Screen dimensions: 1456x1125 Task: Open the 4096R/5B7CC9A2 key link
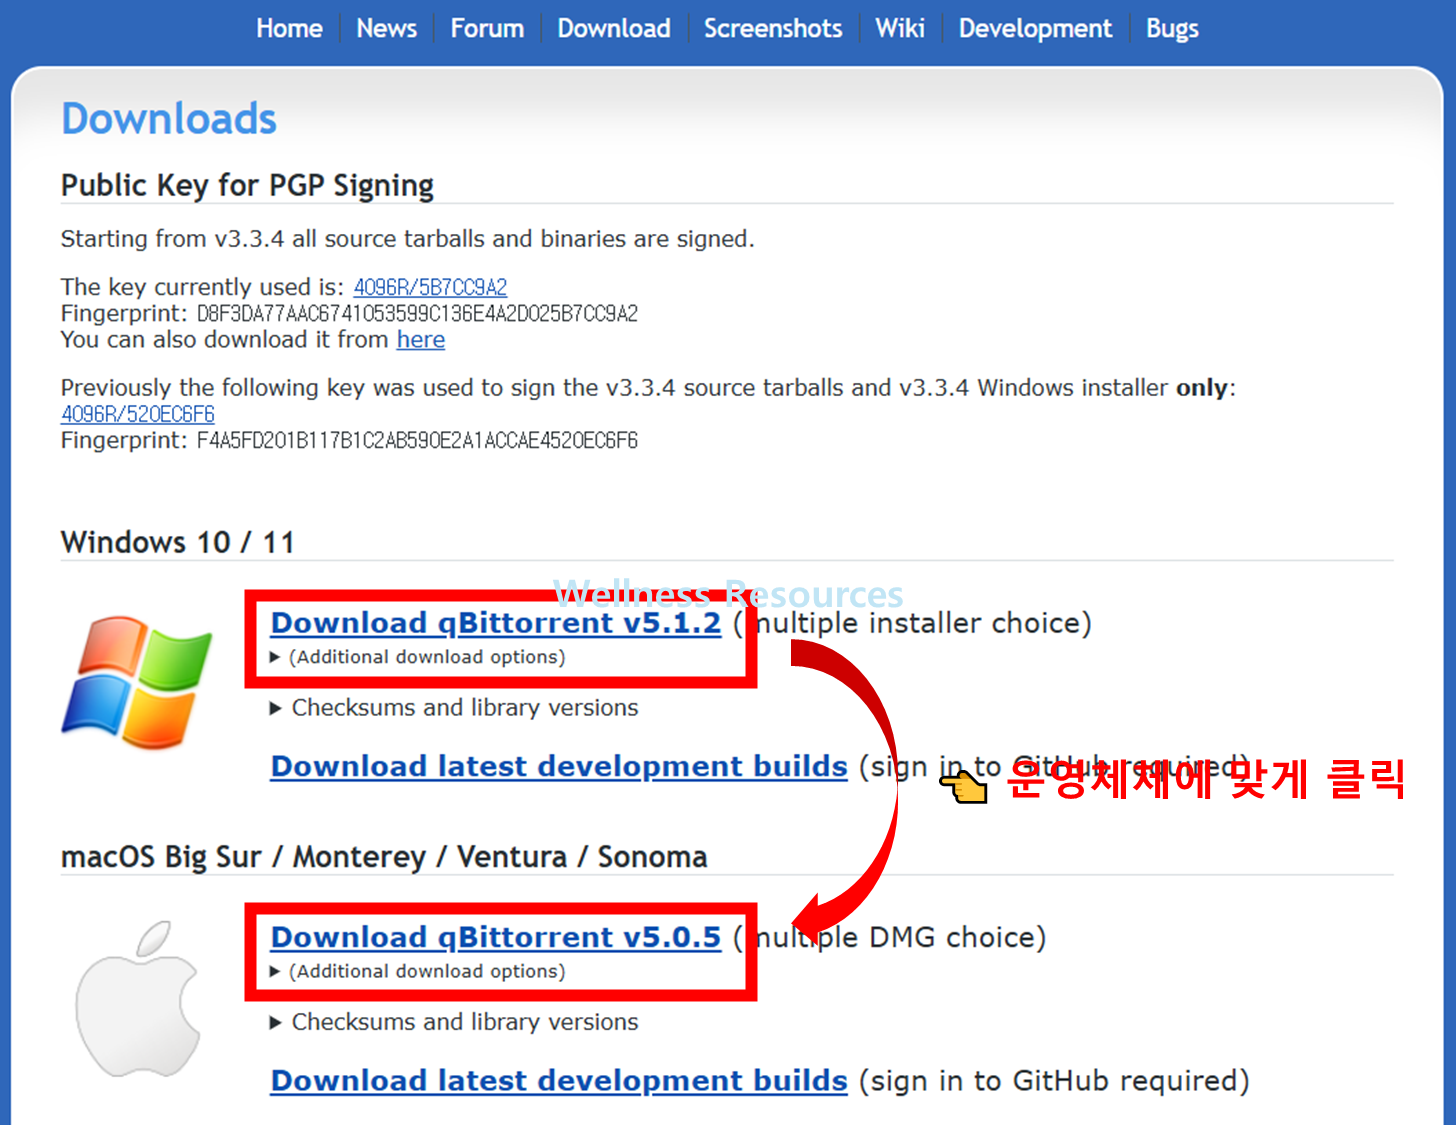pyautogui.click(x=430, y=287)
